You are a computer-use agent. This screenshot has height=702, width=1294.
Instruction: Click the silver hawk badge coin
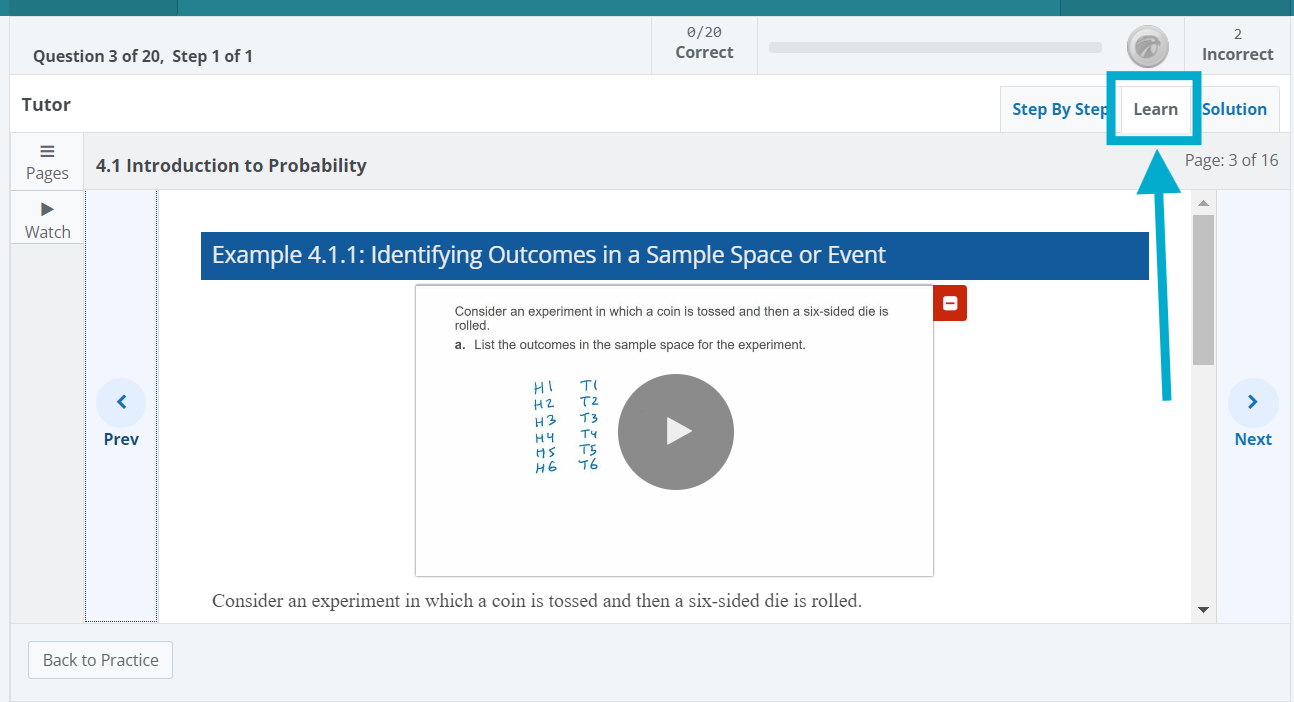point(1147,46)
